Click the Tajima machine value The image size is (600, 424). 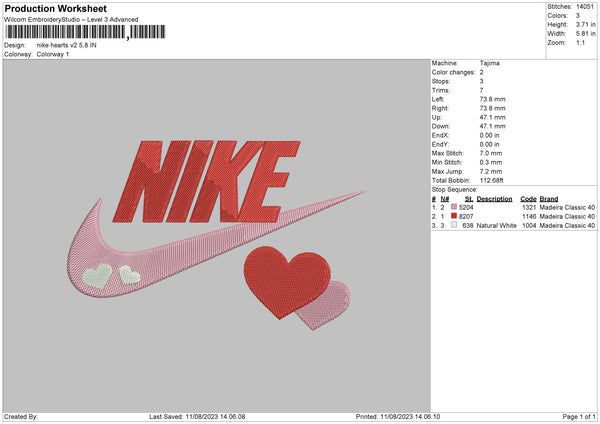(489, 63)
